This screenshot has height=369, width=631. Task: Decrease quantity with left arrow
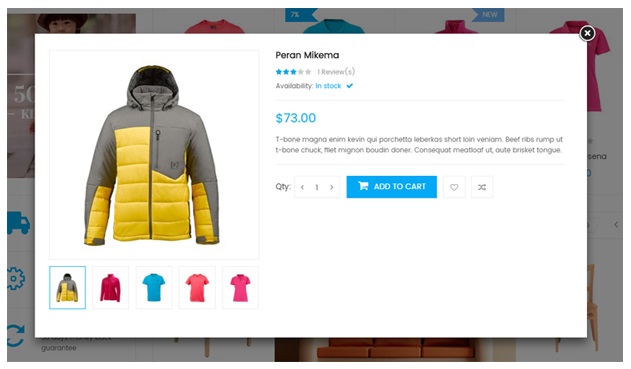pos(302,187)
